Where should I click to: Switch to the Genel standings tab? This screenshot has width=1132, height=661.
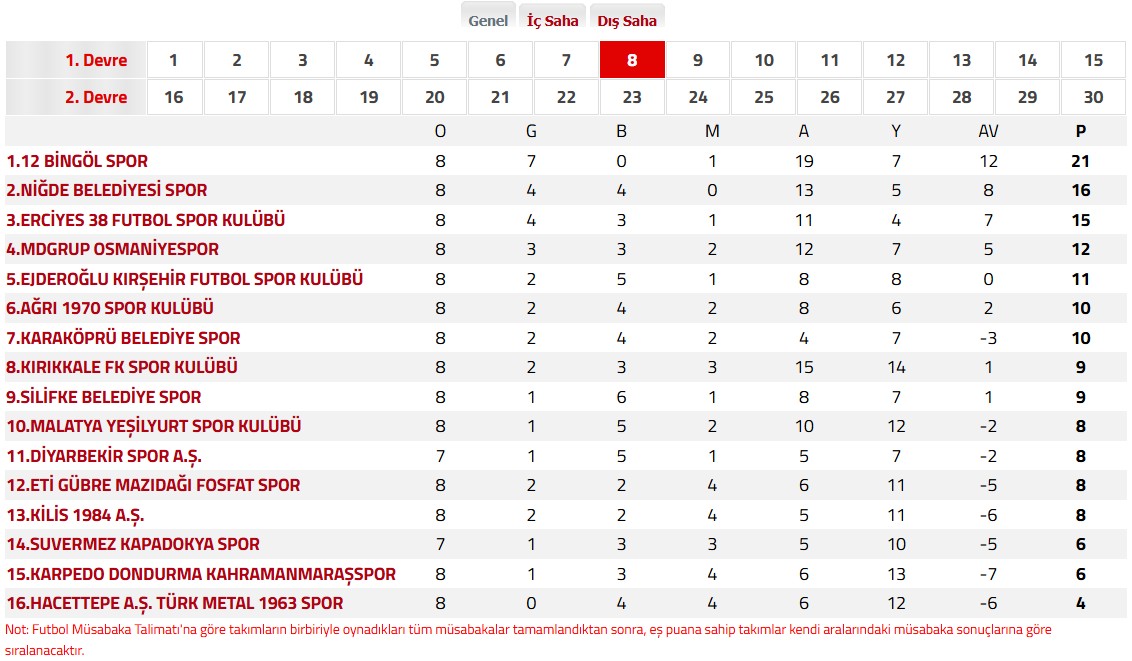pyautogui.click(x=488, y=20)
